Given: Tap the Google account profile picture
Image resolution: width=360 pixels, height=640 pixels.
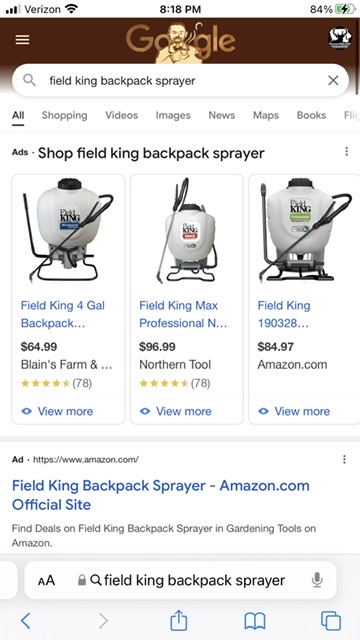Looking at the screenshot, I should coord(340,39).
